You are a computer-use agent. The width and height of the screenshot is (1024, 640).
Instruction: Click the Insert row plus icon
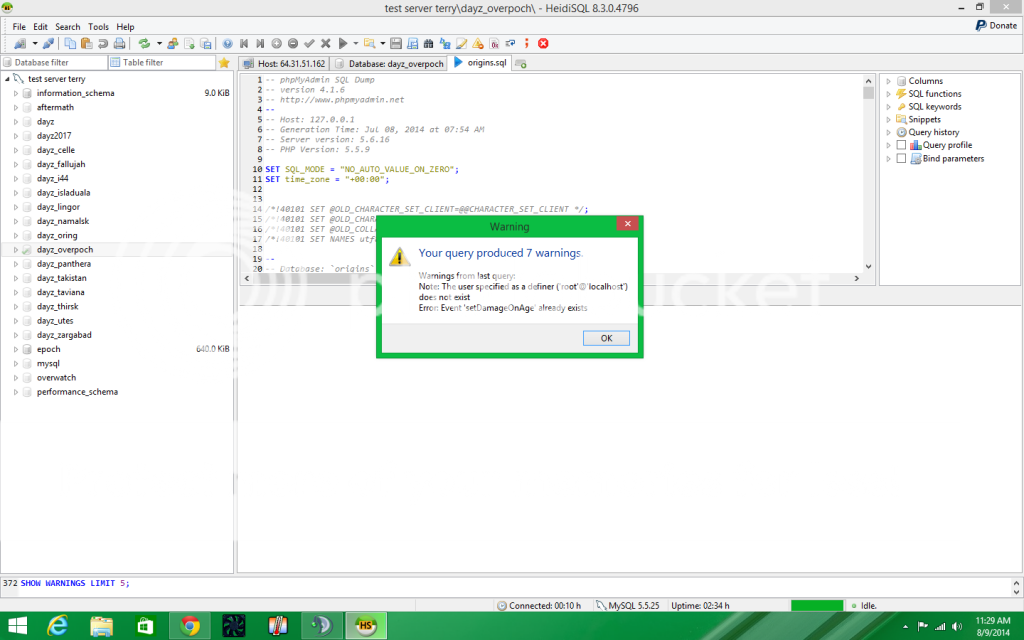click(x=276, y=44)
